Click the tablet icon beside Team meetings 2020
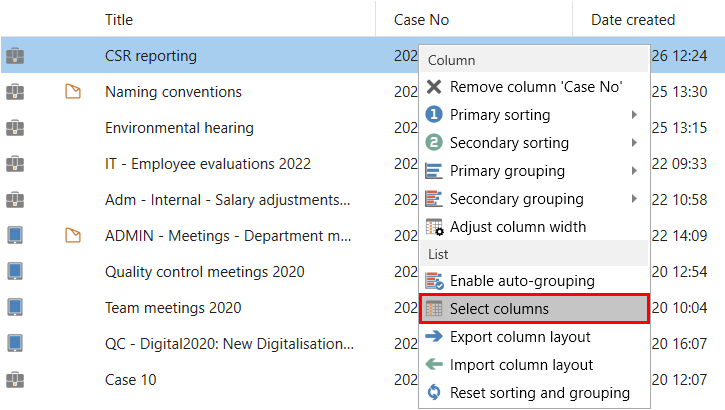Viewport: 725px width, 410px height. pos(14,308)
